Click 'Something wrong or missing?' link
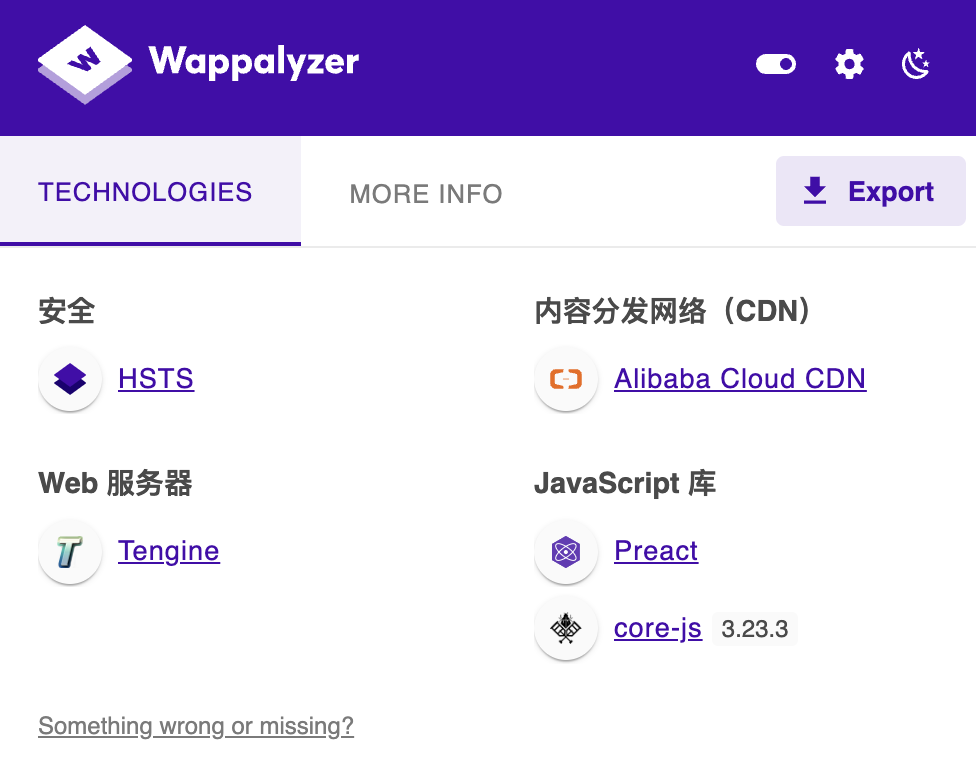 [196, 726]
